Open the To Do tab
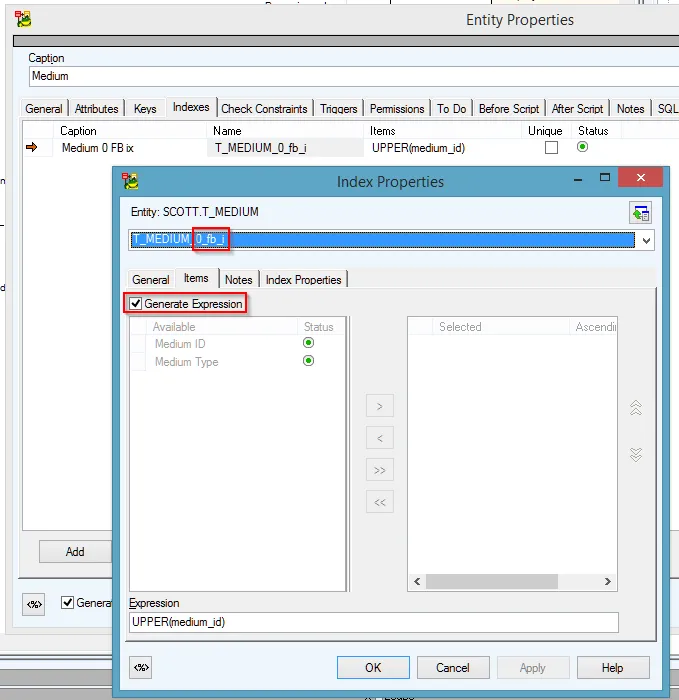This screenshot has width=679, height=700. [451, 109]
